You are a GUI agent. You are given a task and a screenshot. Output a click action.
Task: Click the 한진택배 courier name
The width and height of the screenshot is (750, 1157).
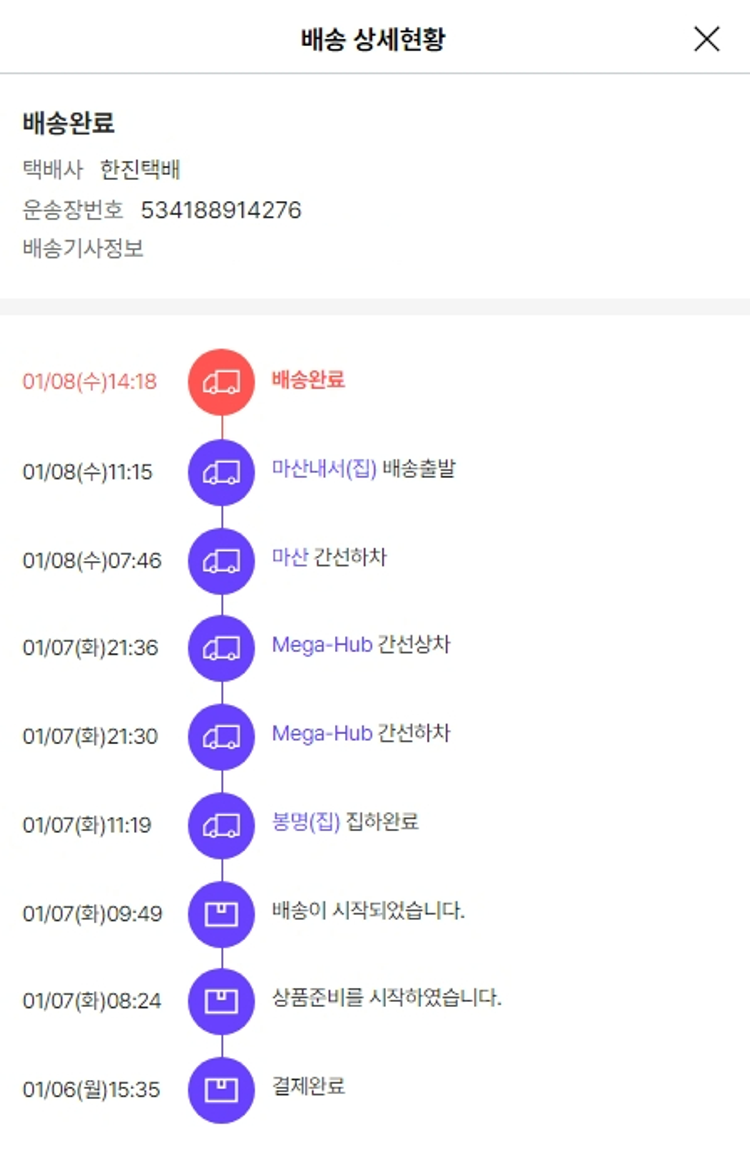pyautogui.click(x=140, y=169)
